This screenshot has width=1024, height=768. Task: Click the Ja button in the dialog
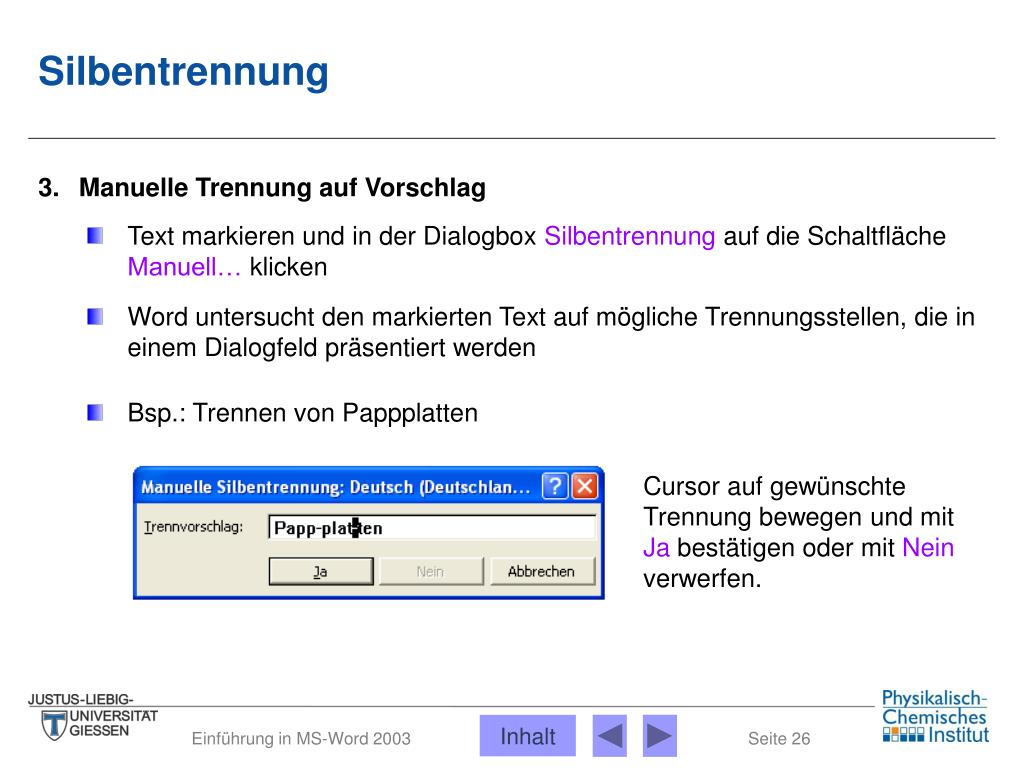point(321,571)
